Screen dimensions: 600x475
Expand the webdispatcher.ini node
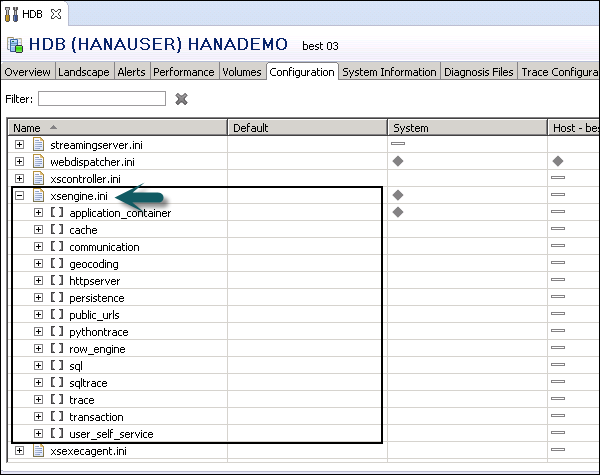[x=19, y=161]
